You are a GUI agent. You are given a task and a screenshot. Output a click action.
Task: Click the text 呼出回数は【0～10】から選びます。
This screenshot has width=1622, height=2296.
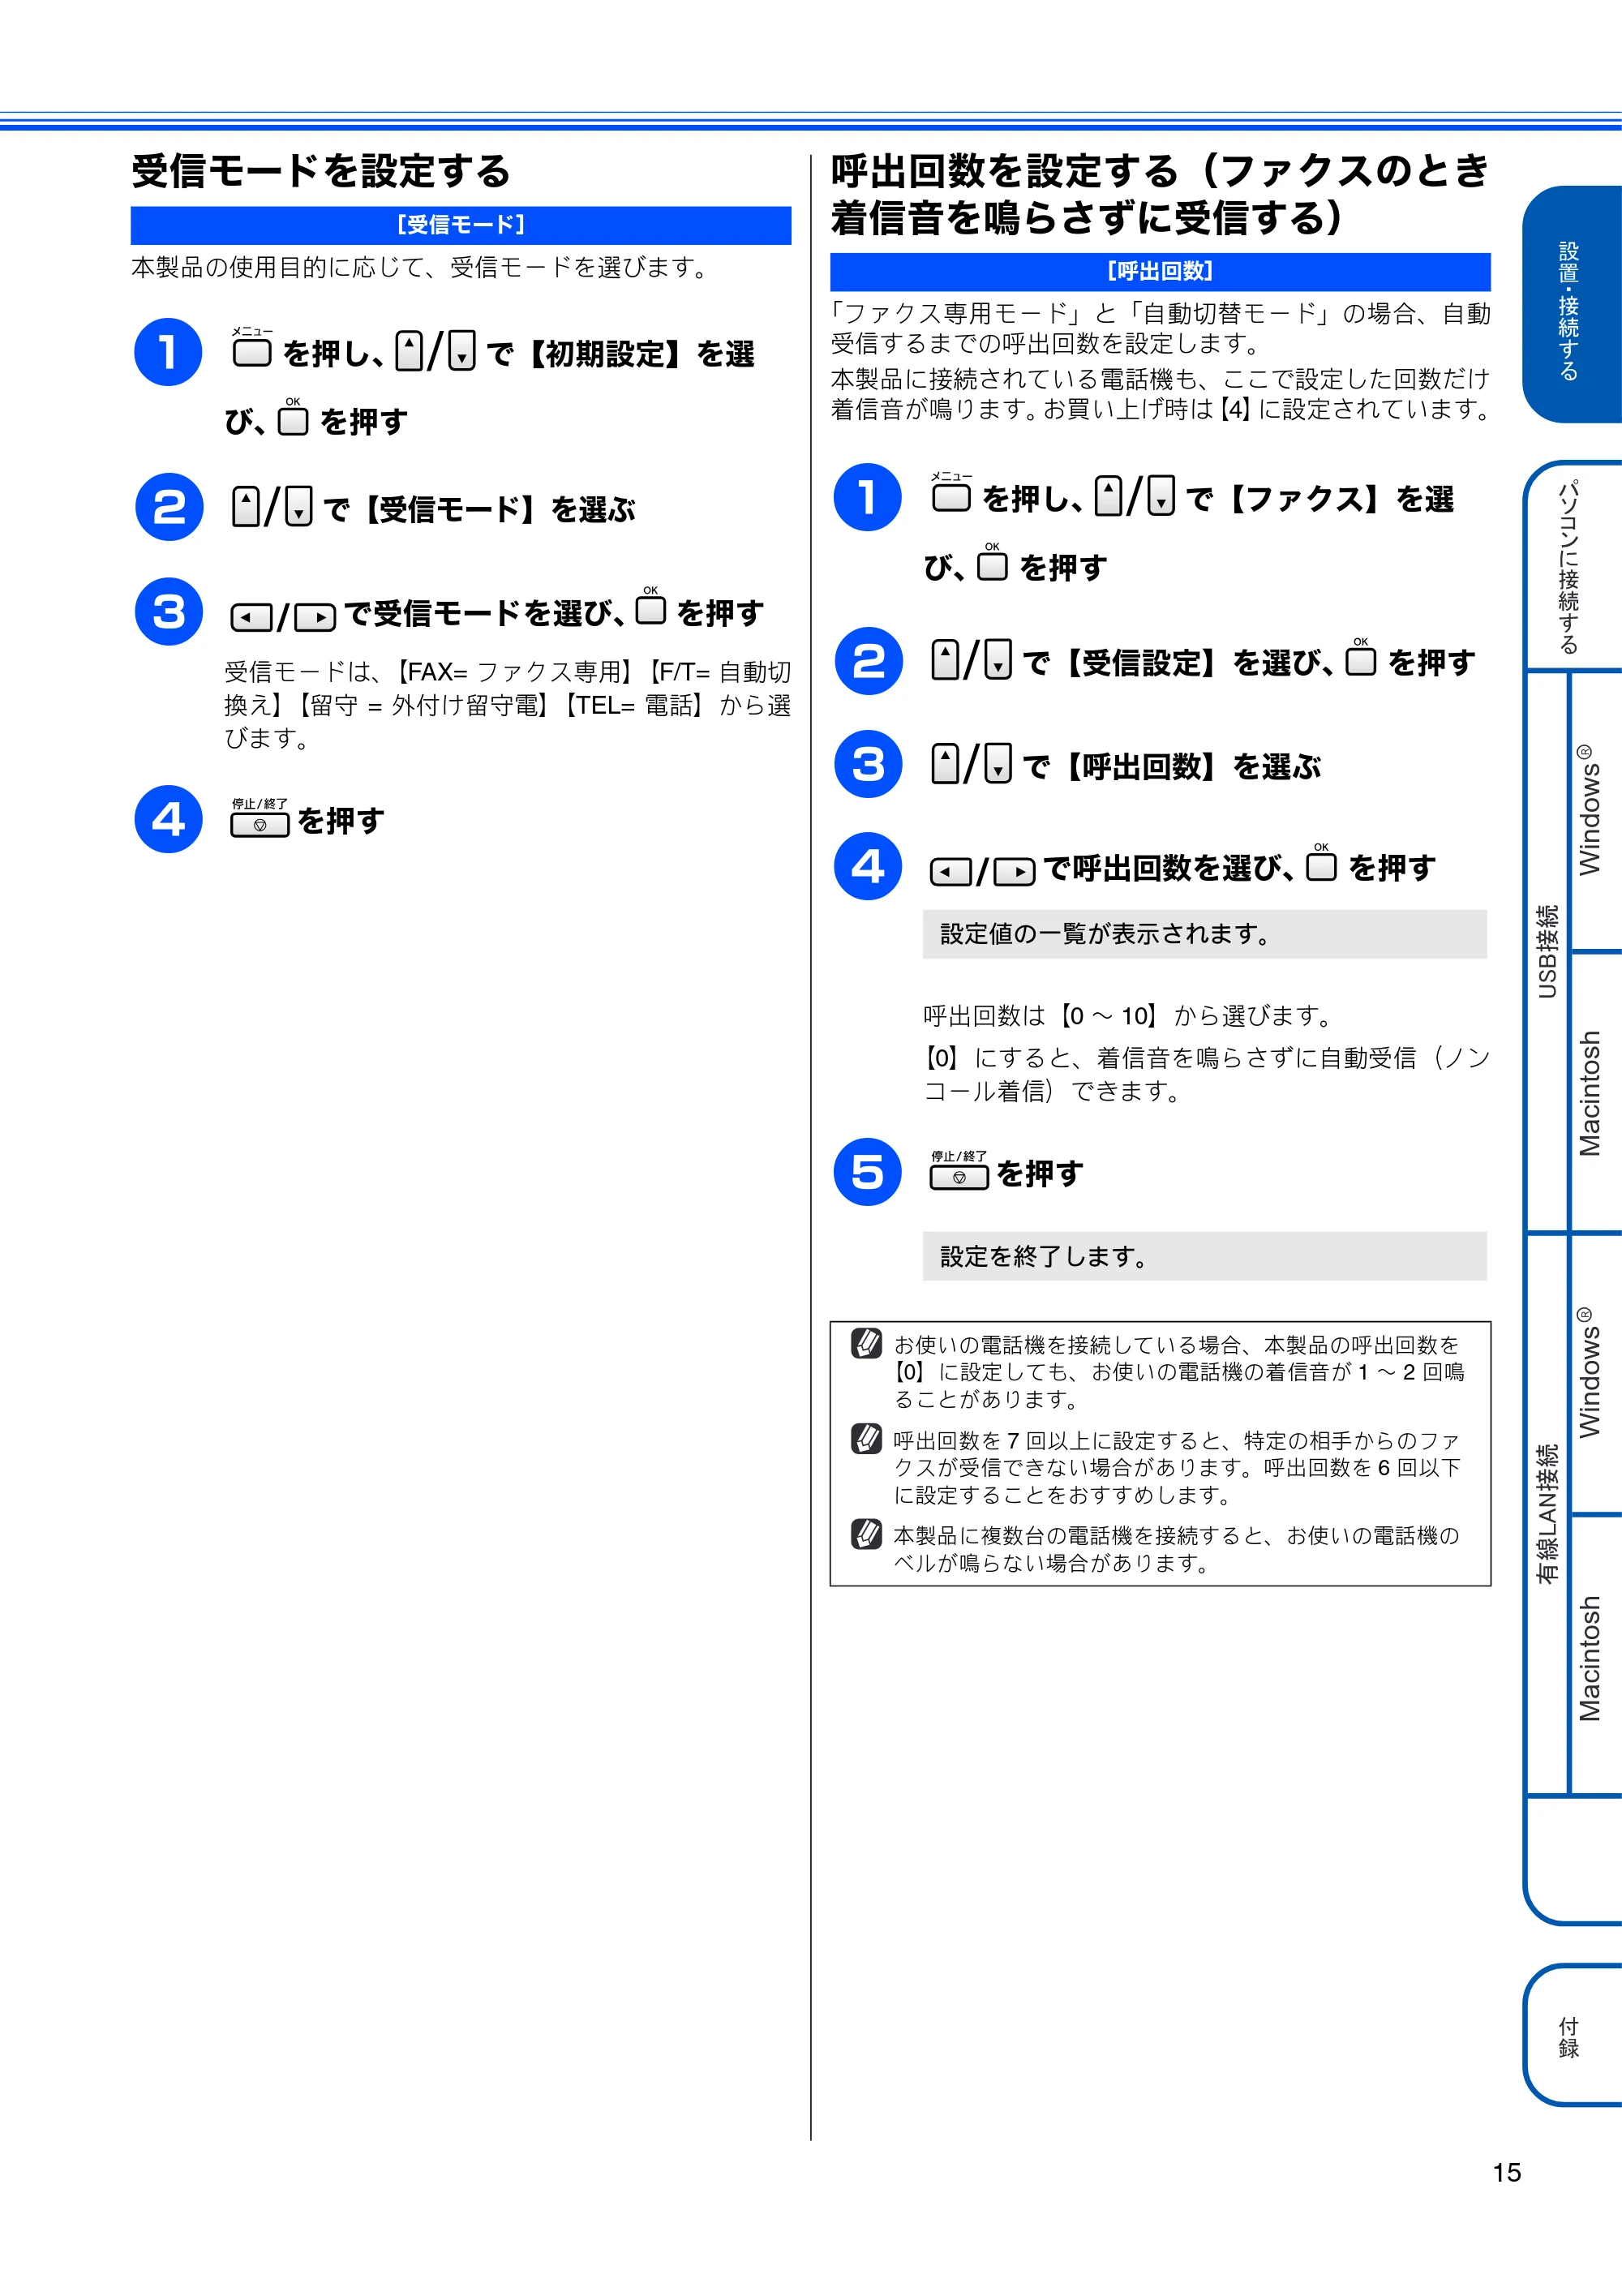coord(1129,1016)
